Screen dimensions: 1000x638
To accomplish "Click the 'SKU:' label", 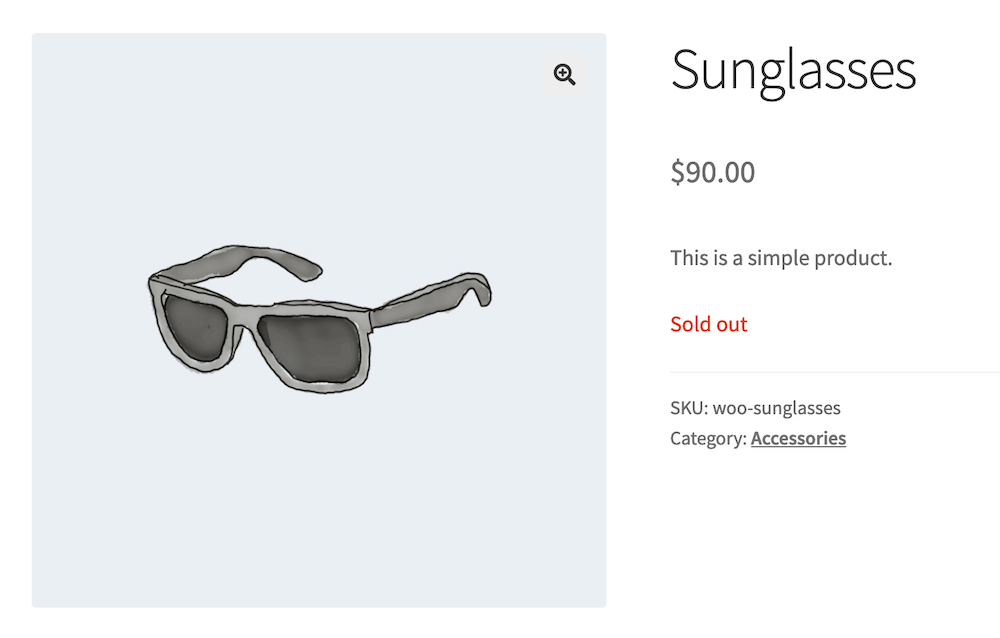I will click(x=689, y=408).
